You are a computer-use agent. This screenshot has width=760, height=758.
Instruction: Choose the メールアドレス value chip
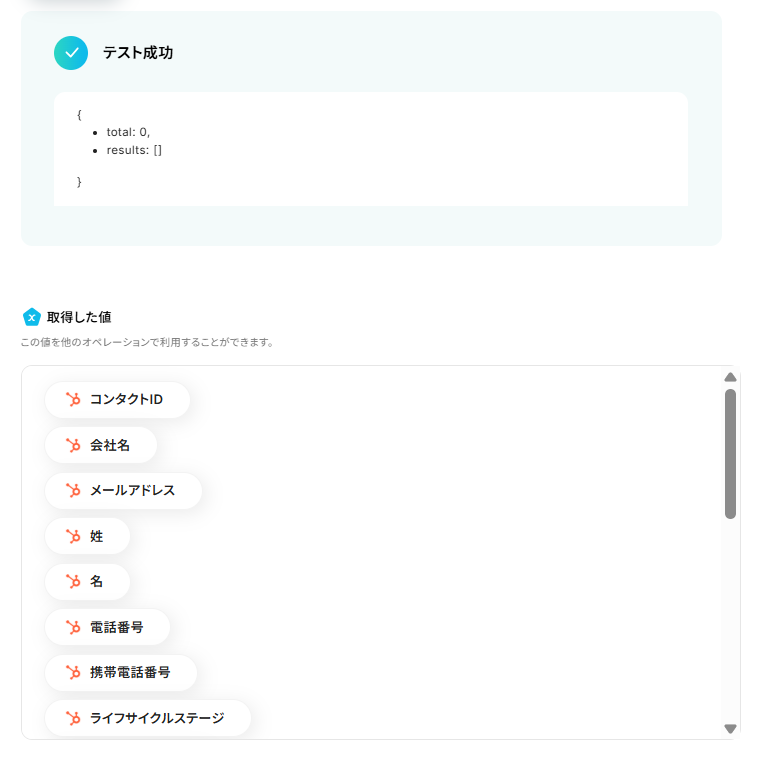pyautogui.click(x=123, y=490)
